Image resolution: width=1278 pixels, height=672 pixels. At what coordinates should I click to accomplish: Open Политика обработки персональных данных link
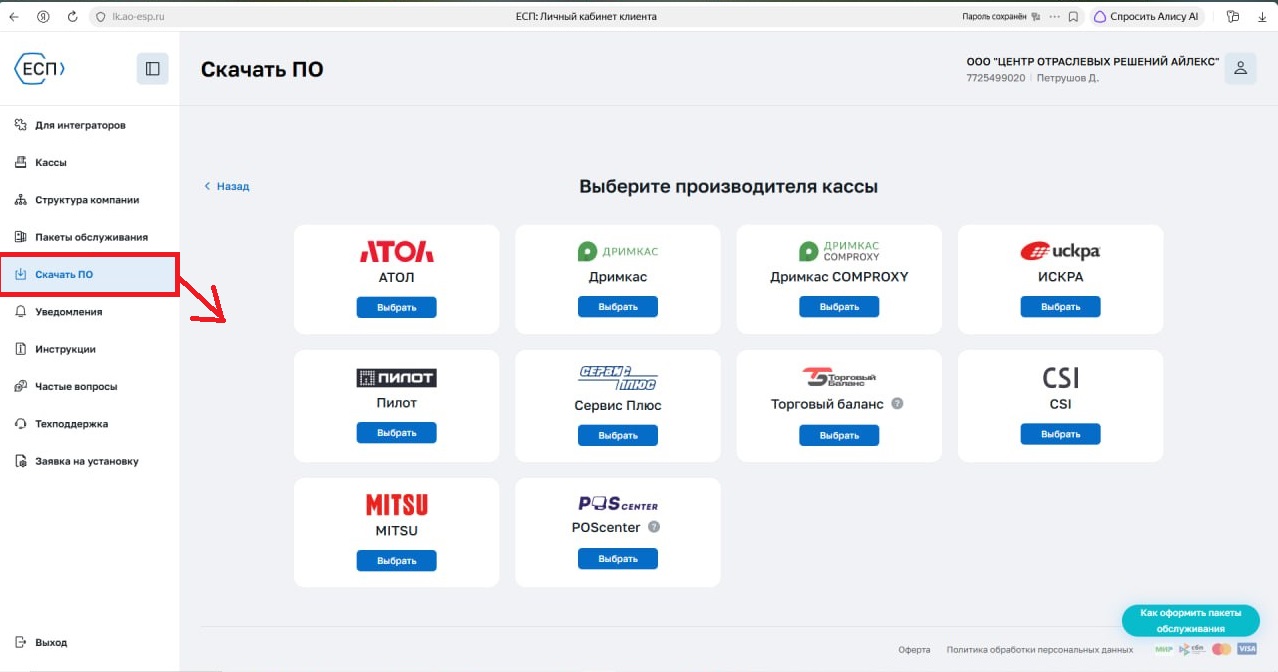[x=1040, y=650]
